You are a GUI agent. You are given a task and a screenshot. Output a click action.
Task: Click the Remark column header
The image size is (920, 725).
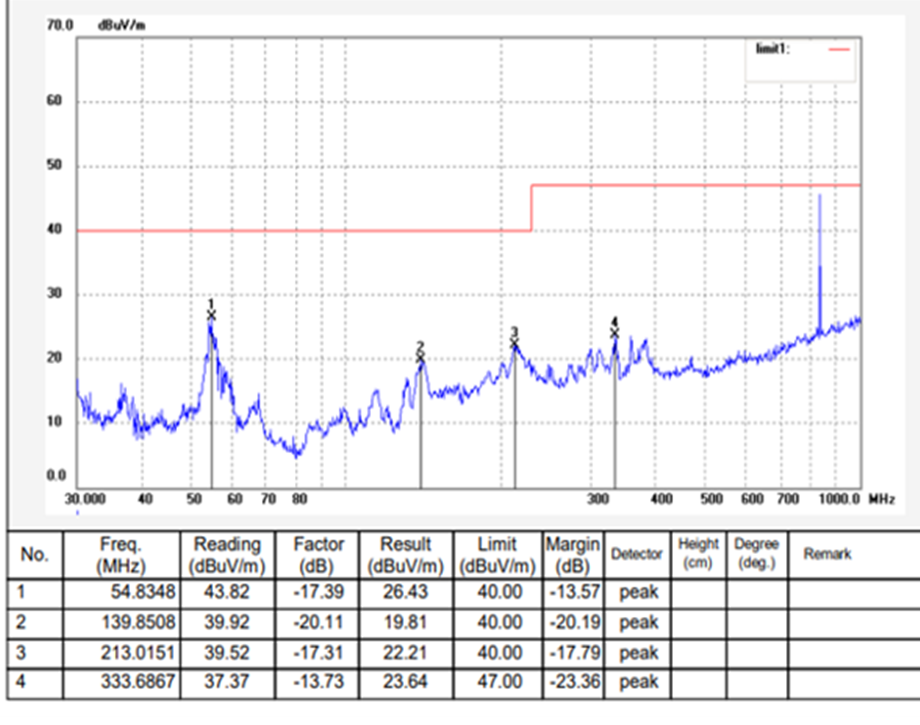827,554
